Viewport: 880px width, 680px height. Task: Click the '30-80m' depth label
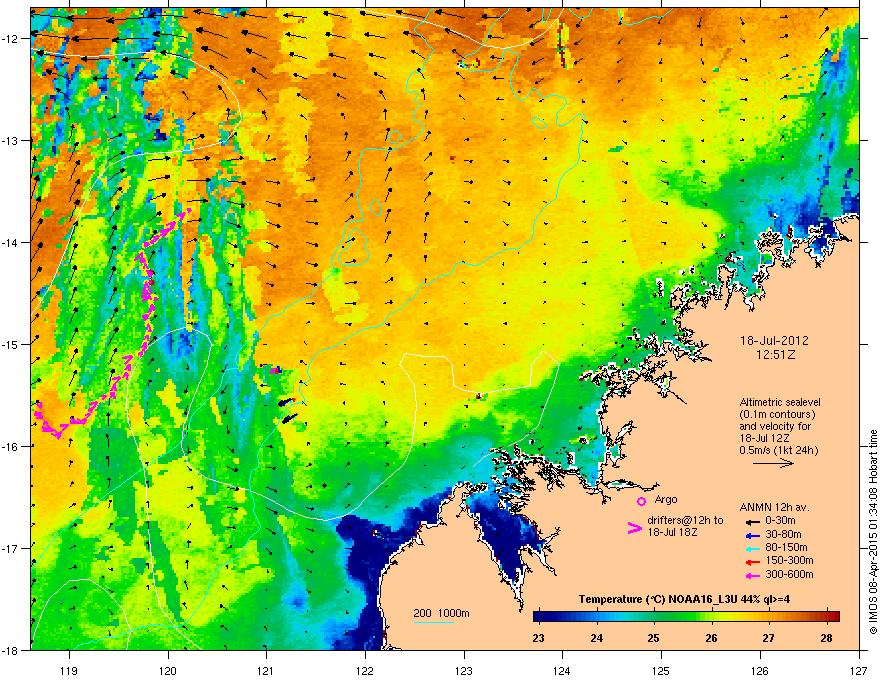pos(783,535)
